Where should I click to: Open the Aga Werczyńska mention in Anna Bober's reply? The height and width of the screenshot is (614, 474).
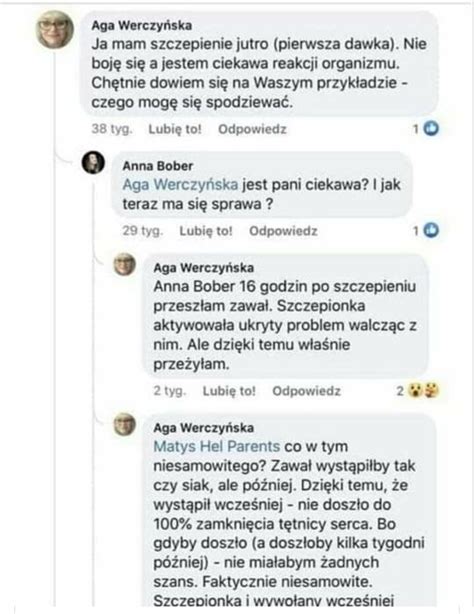[x=180, y=184]
